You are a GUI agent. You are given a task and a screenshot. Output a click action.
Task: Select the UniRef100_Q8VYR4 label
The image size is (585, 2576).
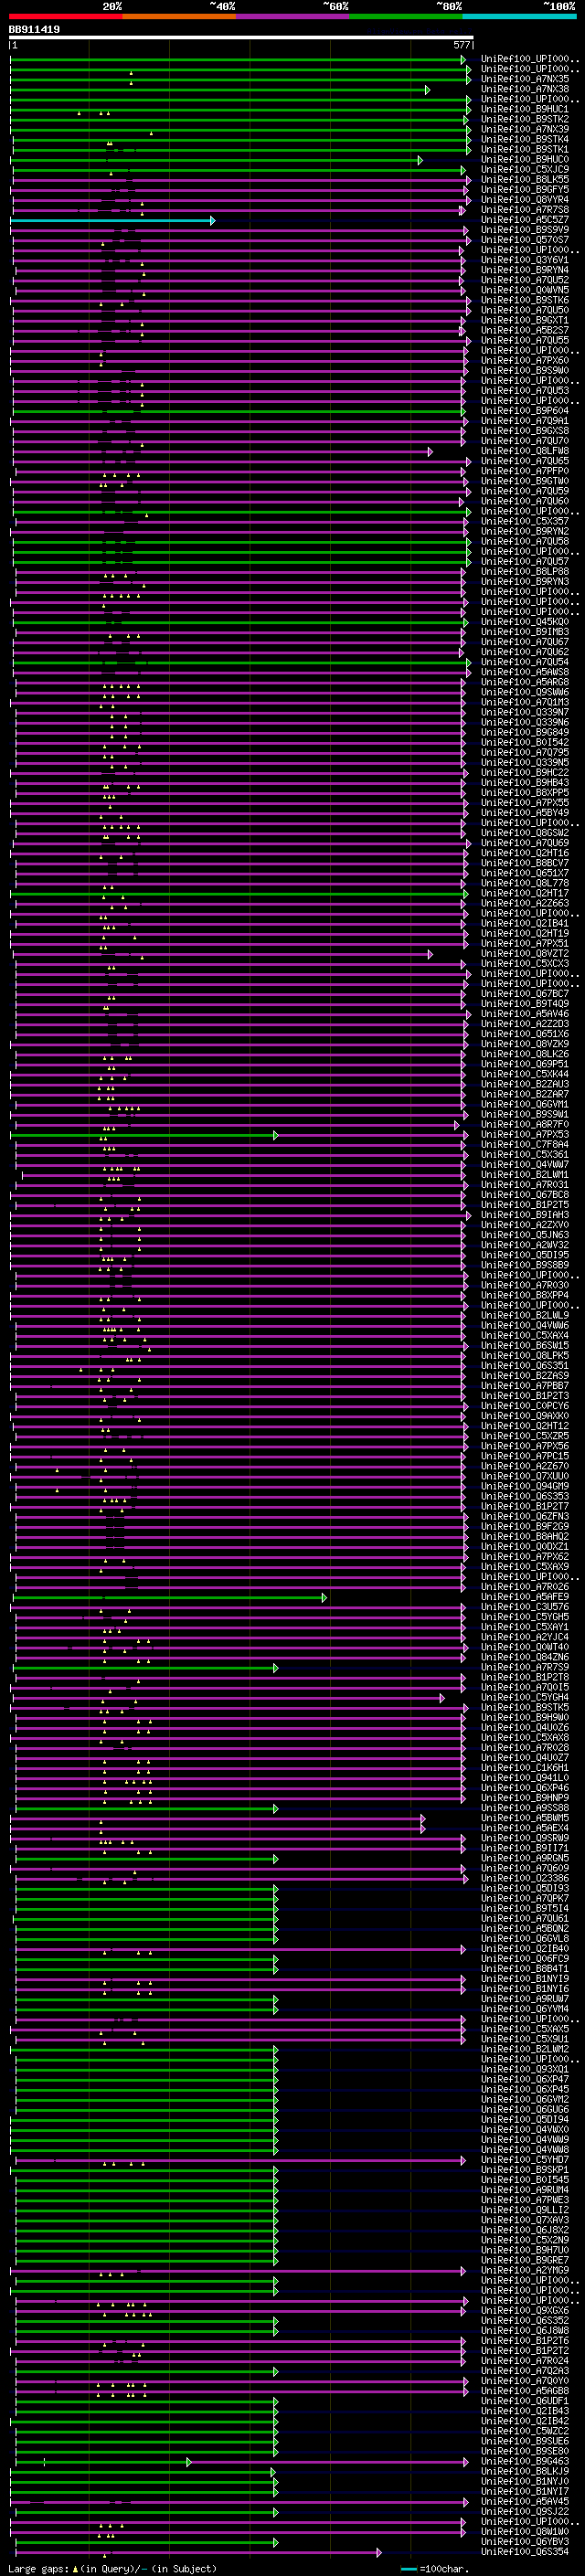coord(525,199)
